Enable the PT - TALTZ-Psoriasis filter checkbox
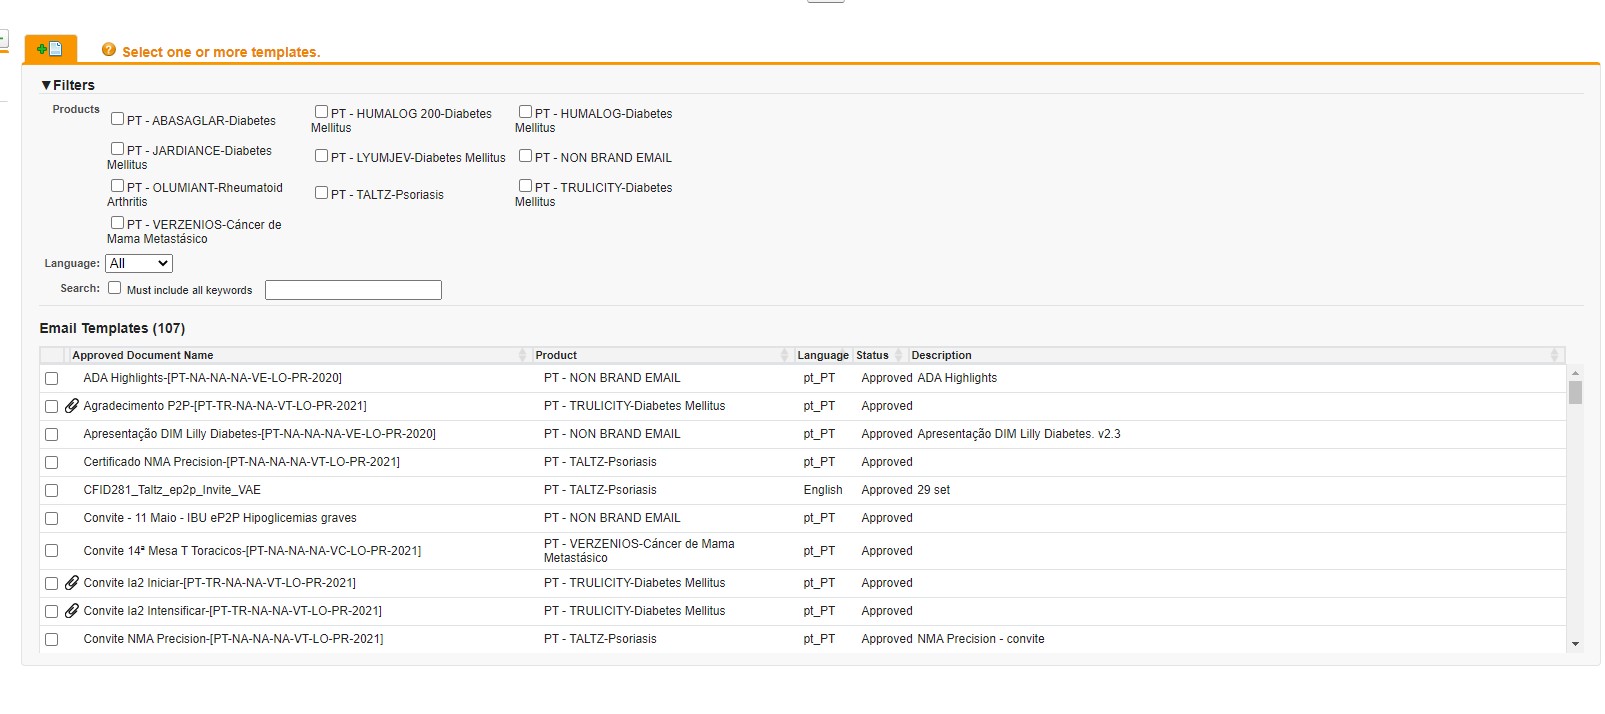 [x=322, y=193]
